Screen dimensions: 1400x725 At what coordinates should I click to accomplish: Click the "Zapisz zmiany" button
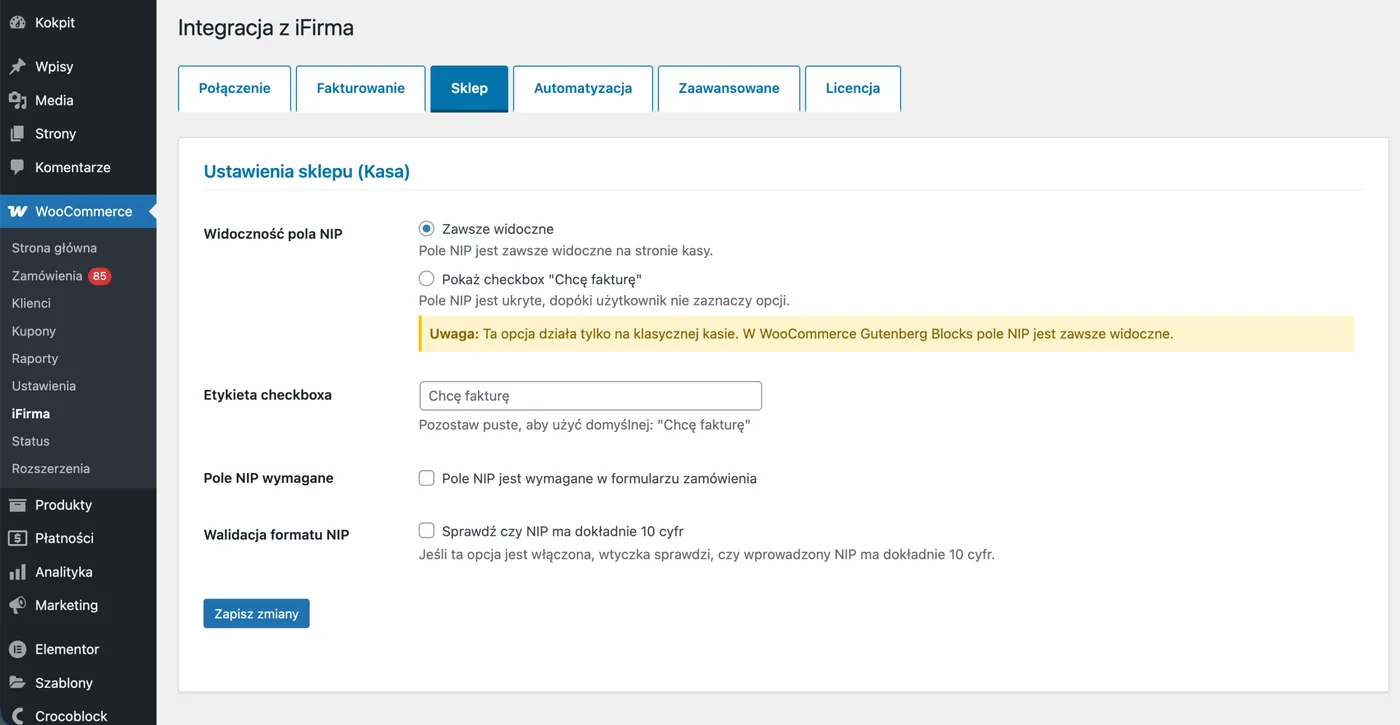coord(256,613)
